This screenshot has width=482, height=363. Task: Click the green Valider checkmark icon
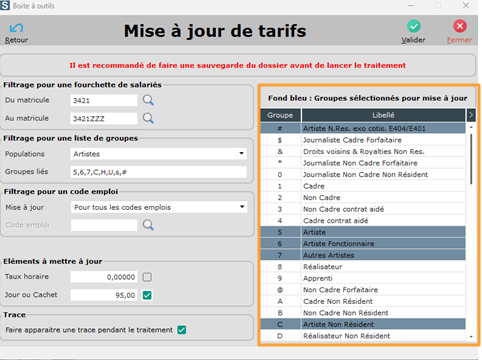413,26
